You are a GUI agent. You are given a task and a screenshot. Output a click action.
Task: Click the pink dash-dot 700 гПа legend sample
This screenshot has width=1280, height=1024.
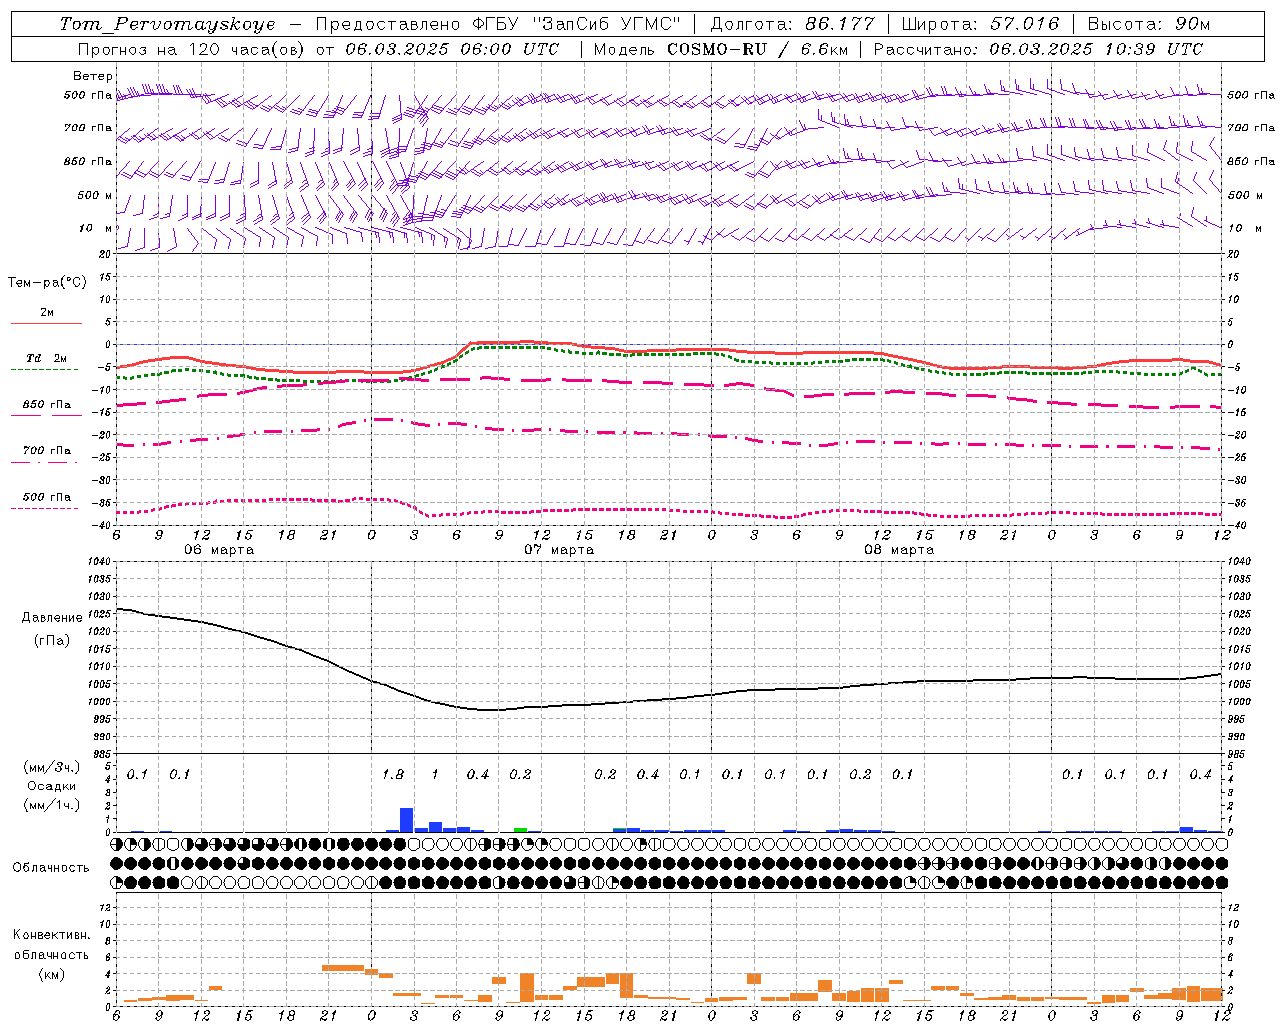44,462
